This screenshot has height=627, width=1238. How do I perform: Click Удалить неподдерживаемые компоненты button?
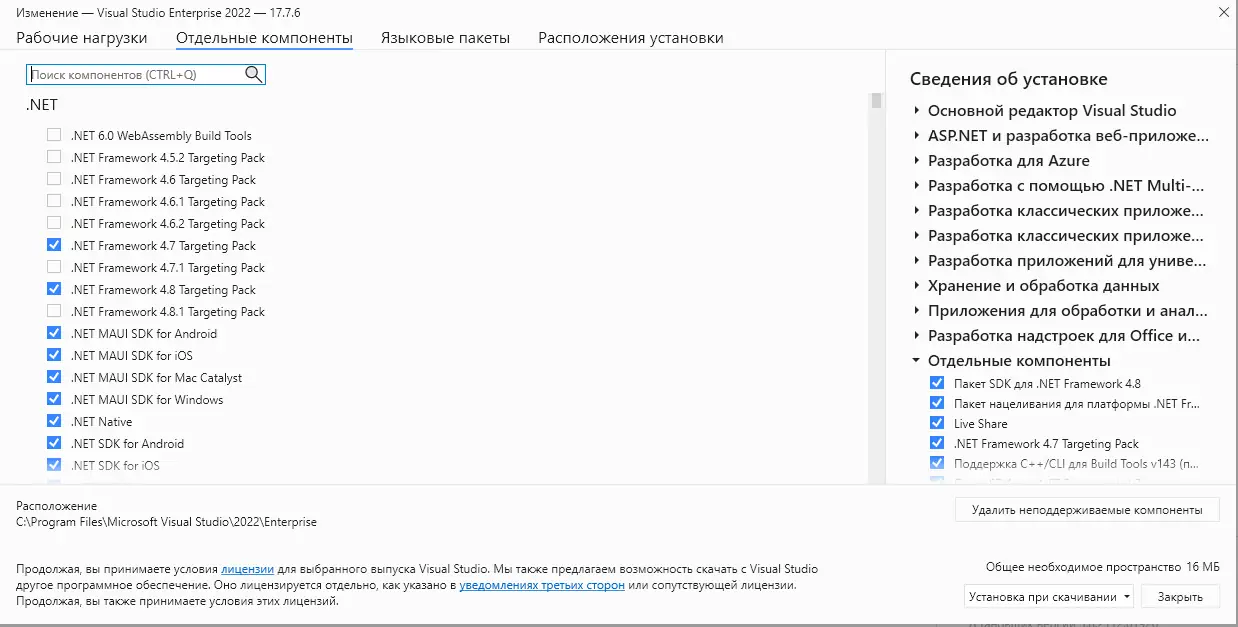coord(1087,510)
